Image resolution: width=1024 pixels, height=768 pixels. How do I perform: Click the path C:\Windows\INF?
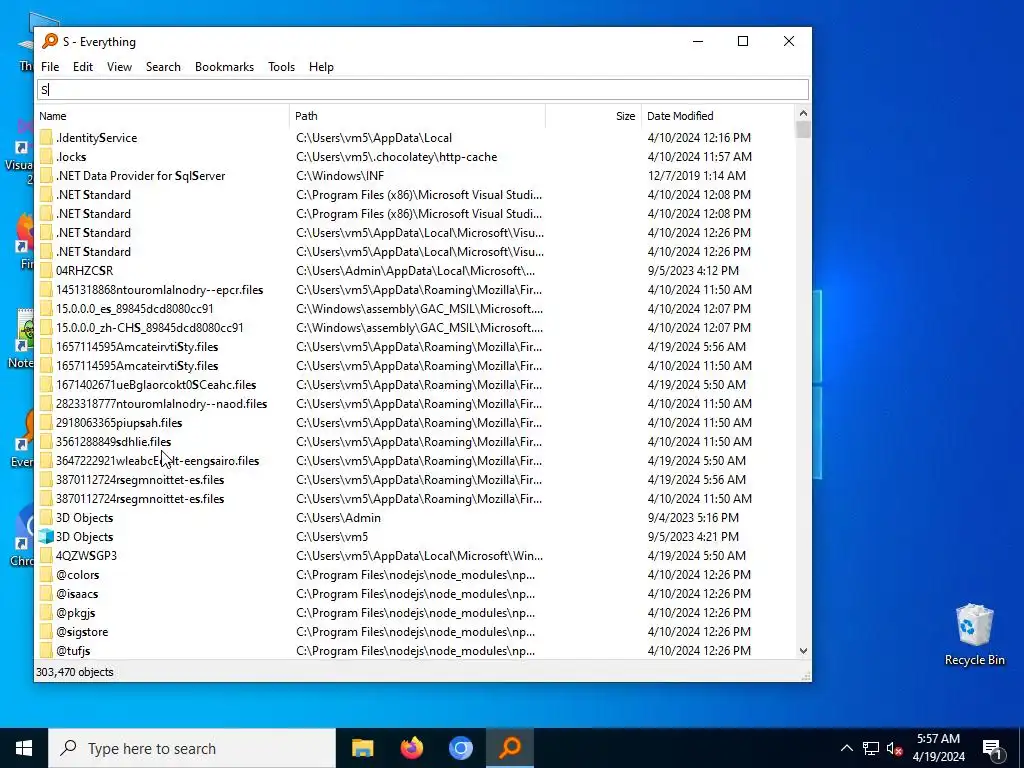coord(340,176)
